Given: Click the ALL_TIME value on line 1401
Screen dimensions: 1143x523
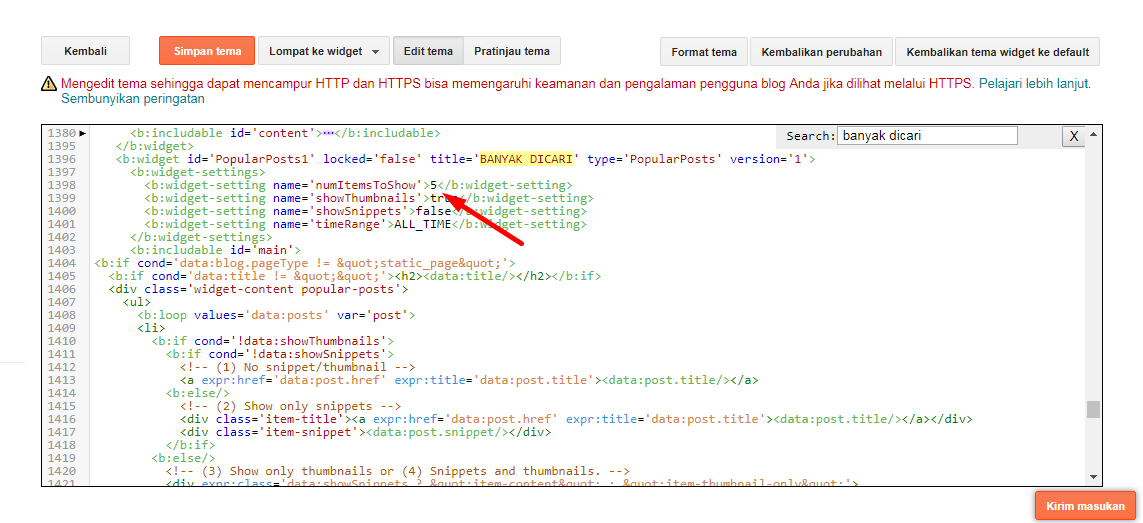Looking at the screenshot, I should pos(423,225).
